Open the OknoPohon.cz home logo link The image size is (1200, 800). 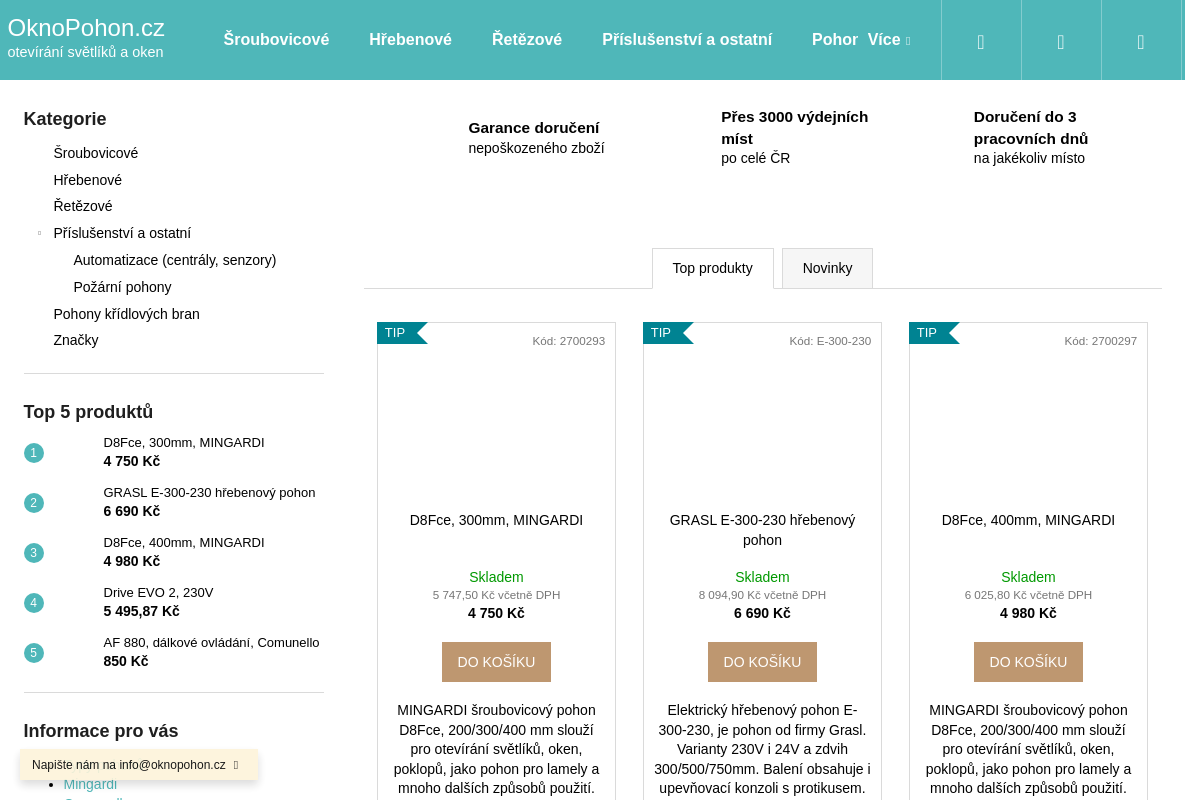86,38
